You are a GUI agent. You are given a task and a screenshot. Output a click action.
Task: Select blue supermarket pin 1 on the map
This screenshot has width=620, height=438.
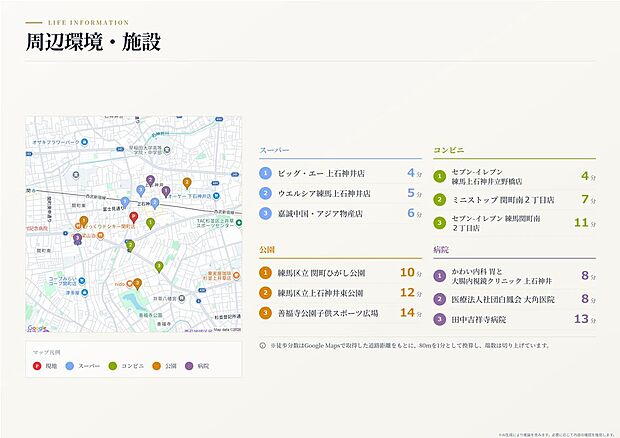click(125, 202)
